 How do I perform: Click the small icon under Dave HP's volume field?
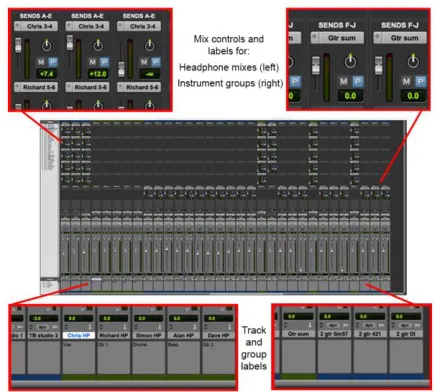[229, 326]
